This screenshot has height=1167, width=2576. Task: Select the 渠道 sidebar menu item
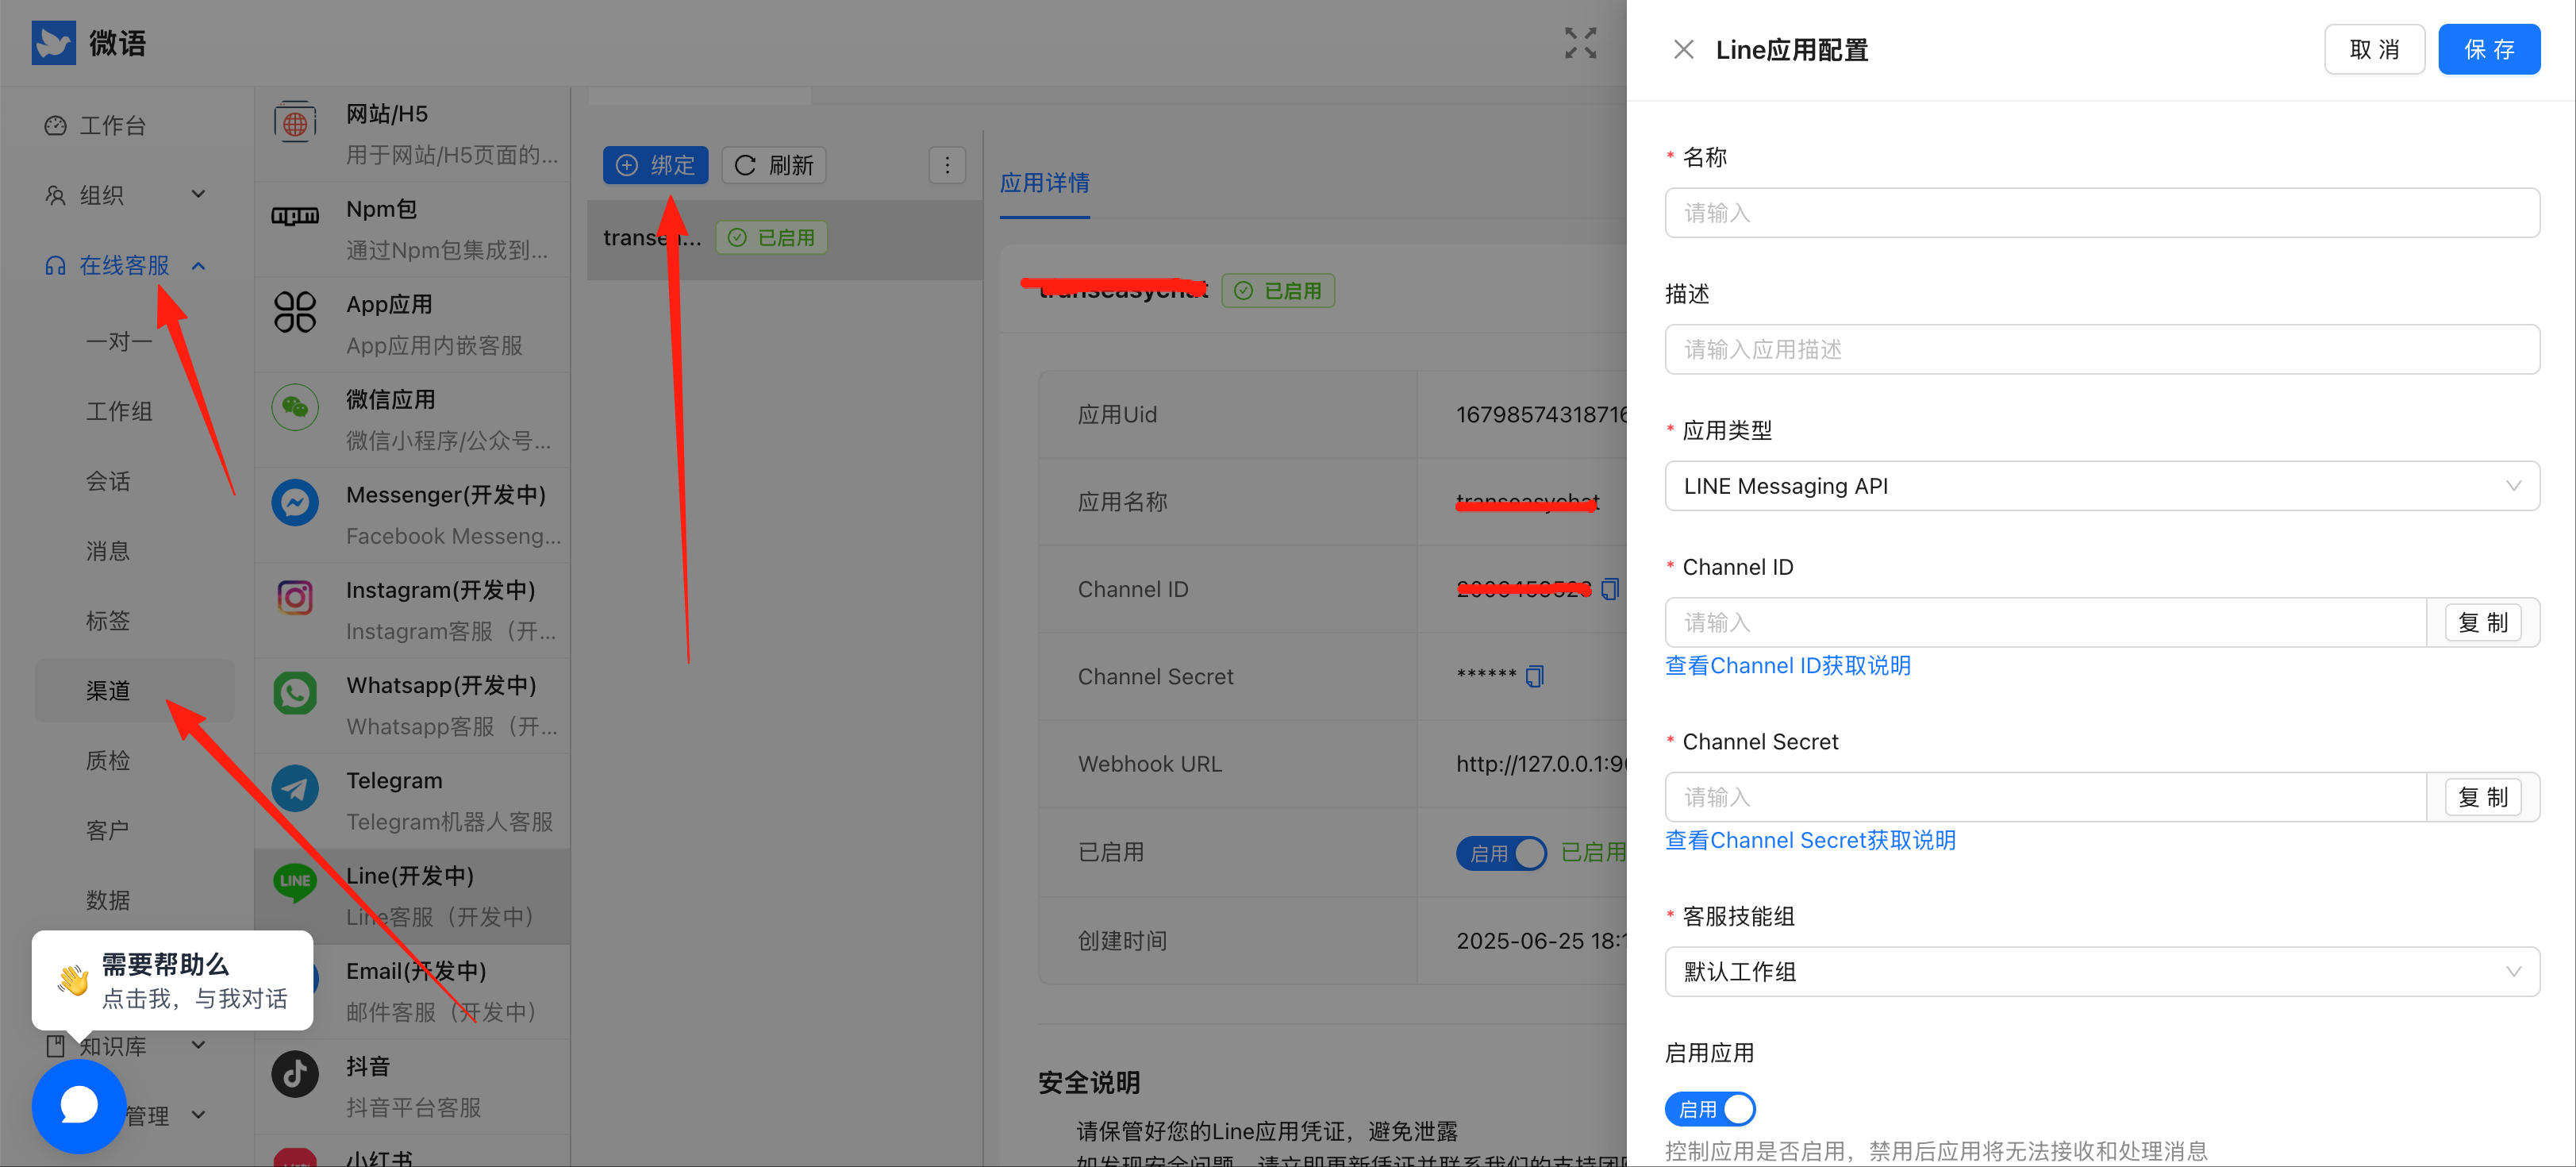[x=108, y=690]
